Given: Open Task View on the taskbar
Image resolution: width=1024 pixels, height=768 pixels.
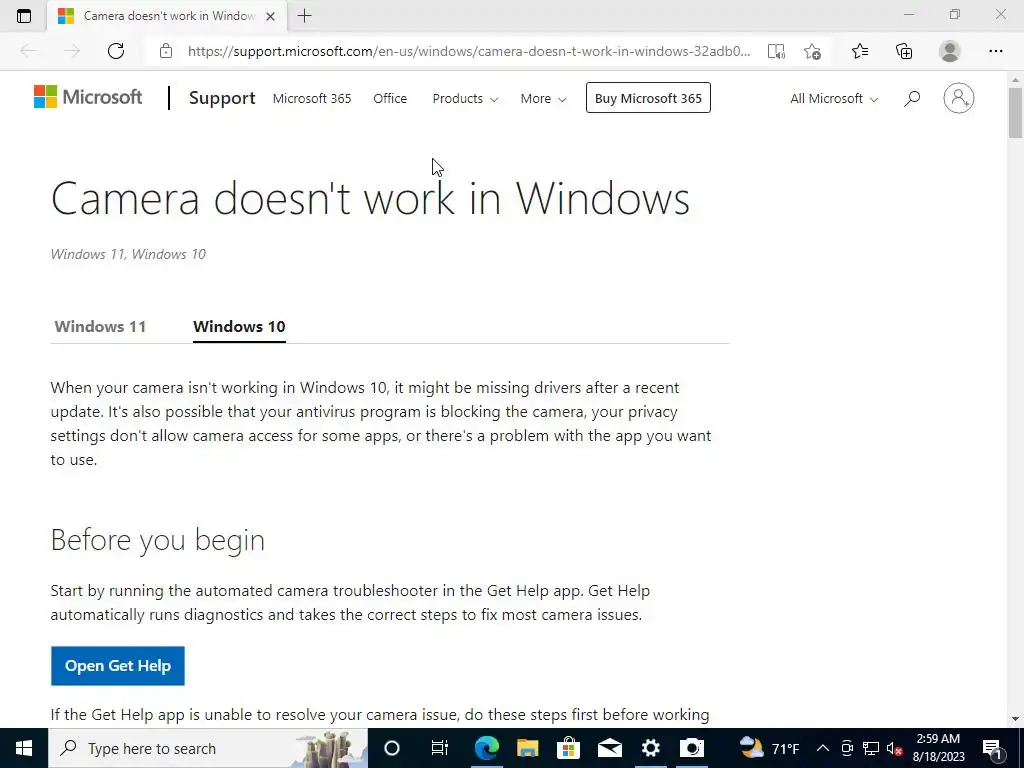Looking at the screenshot, I should click(440, 748).
